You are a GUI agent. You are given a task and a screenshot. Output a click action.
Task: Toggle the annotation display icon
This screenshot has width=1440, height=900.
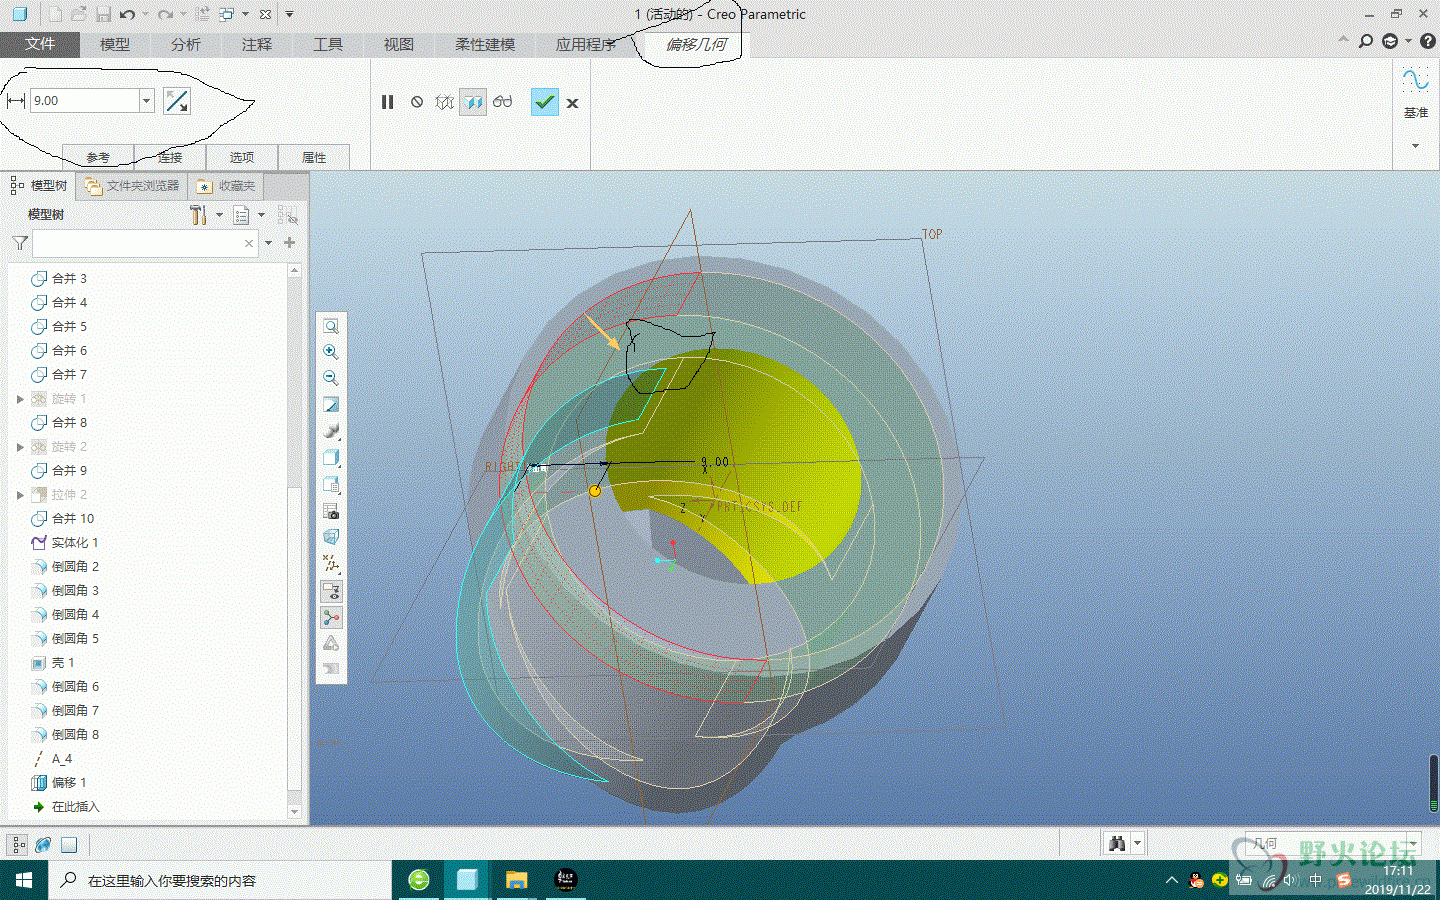click(x=331, y=591)
